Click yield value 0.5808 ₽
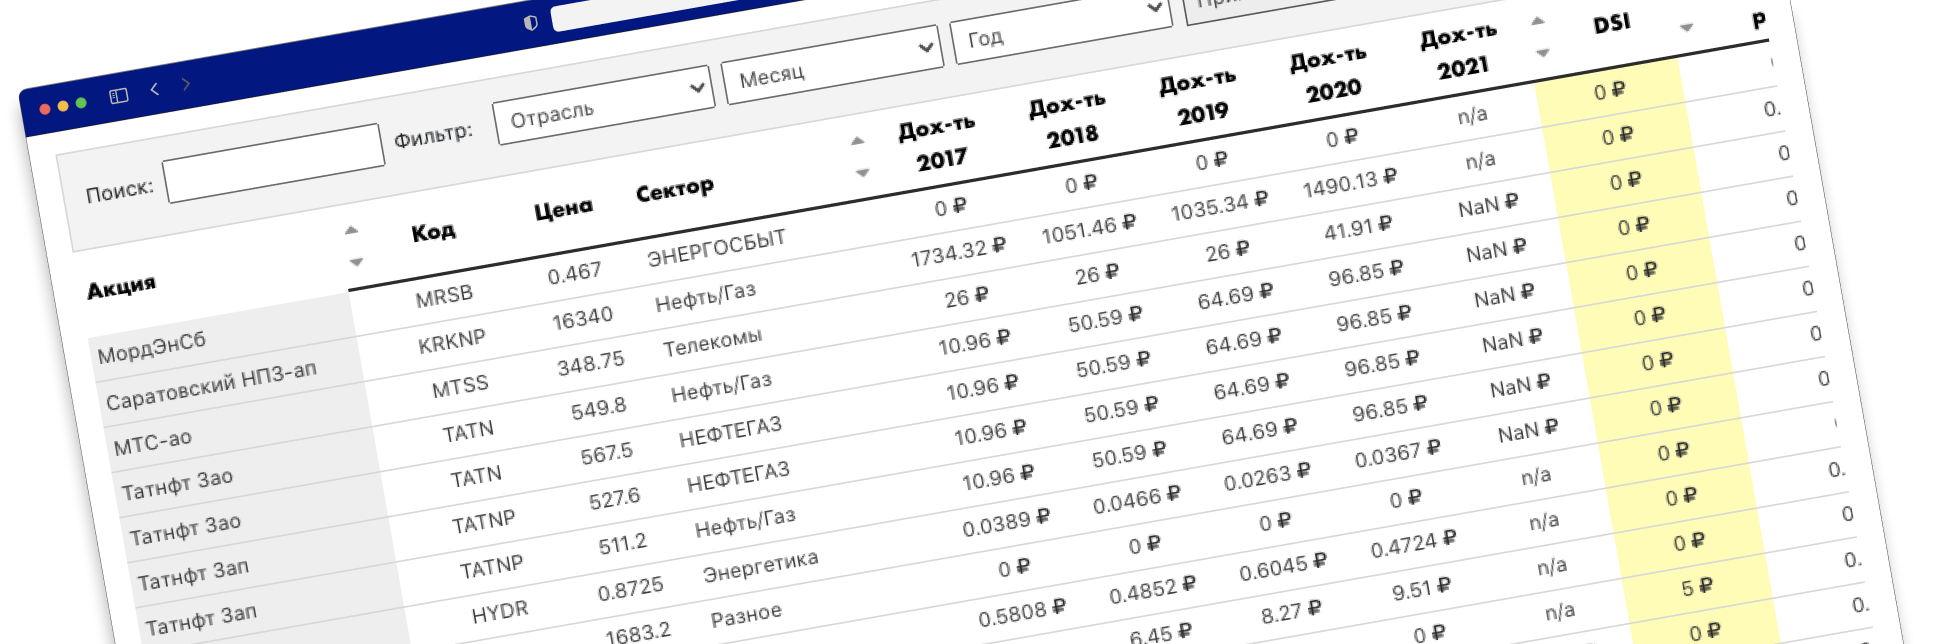This screenshot has width=1939, height=644. (1021, 613)
